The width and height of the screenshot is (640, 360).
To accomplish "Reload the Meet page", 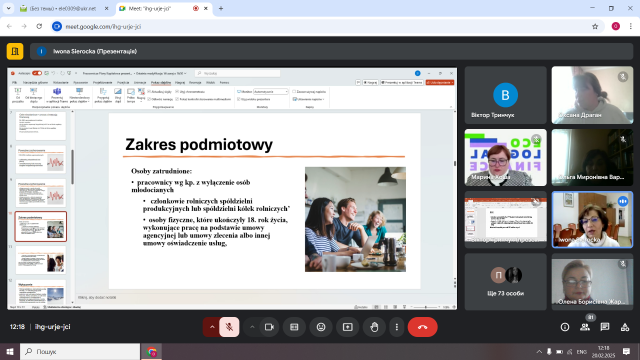I will 39,26.
